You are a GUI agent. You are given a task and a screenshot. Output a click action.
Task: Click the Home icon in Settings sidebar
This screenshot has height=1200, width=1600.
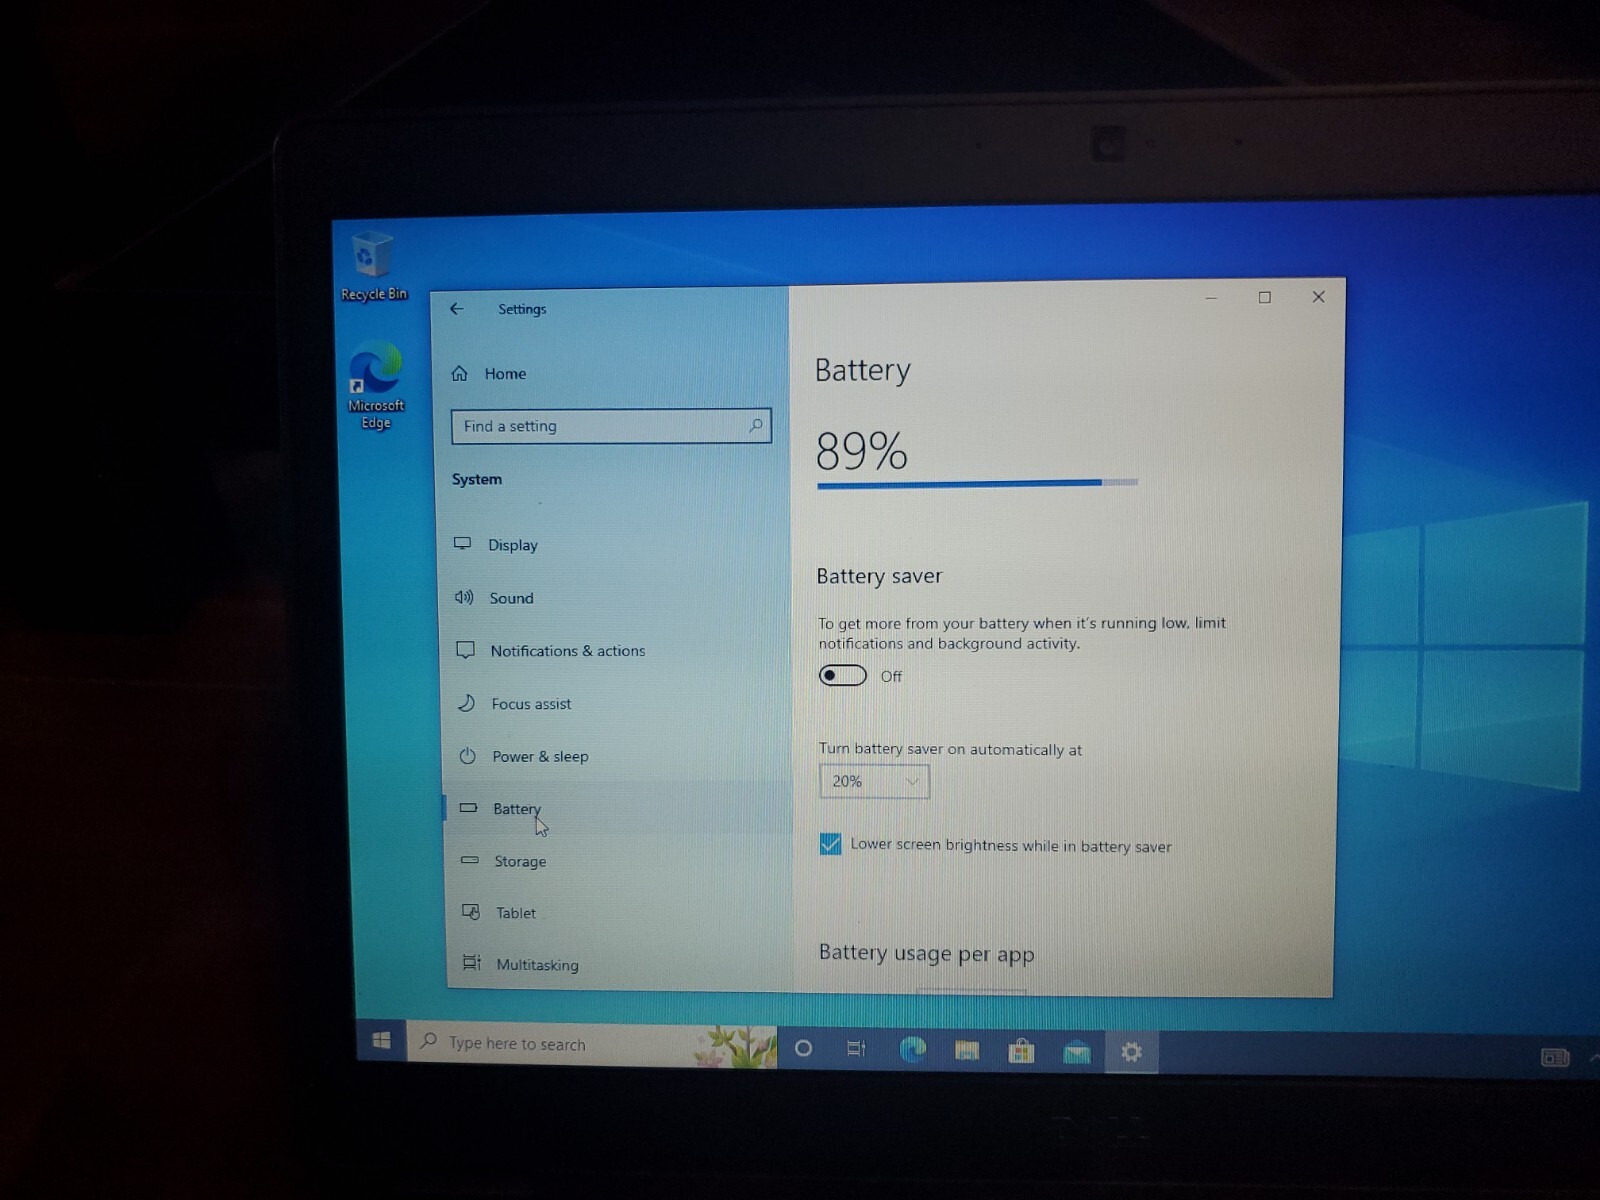(460, 373)
